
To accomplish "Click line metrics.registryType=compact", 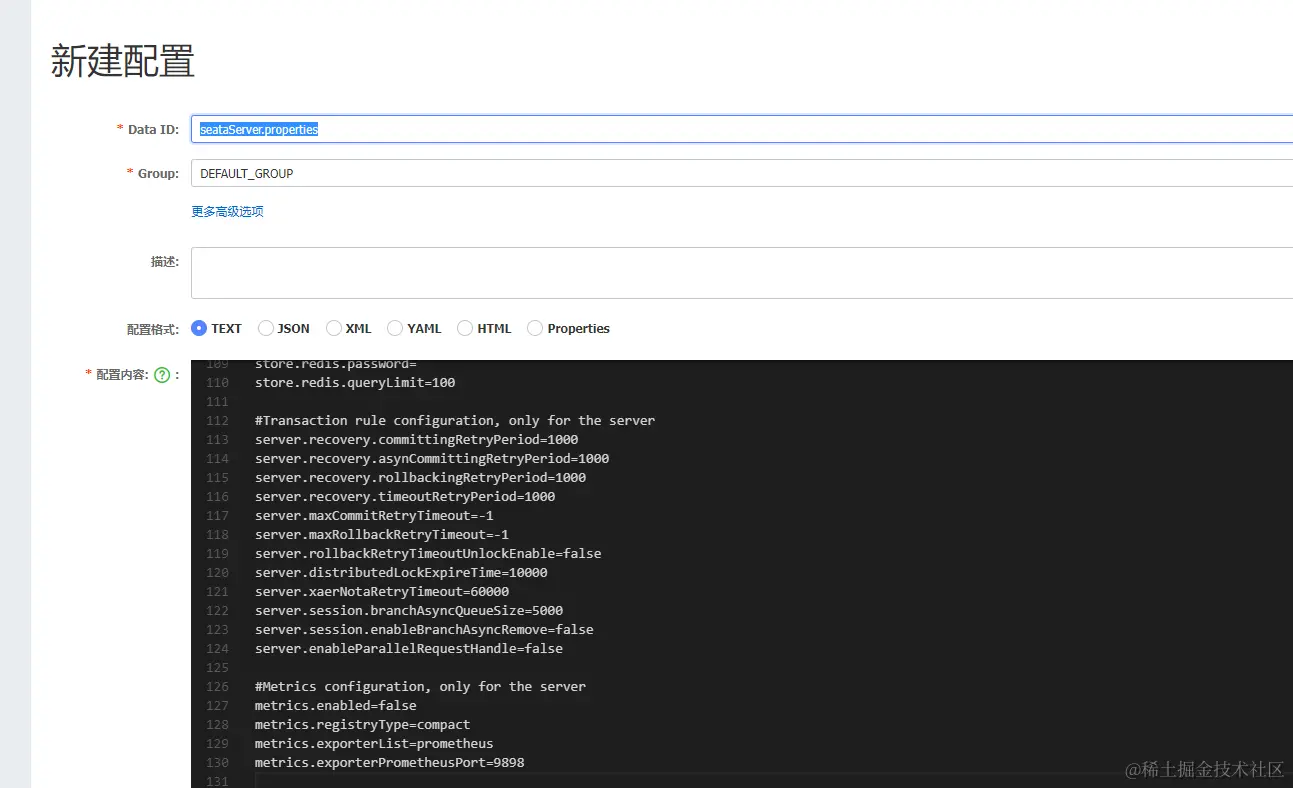I will pyautogui.click(x=362, y=724).
